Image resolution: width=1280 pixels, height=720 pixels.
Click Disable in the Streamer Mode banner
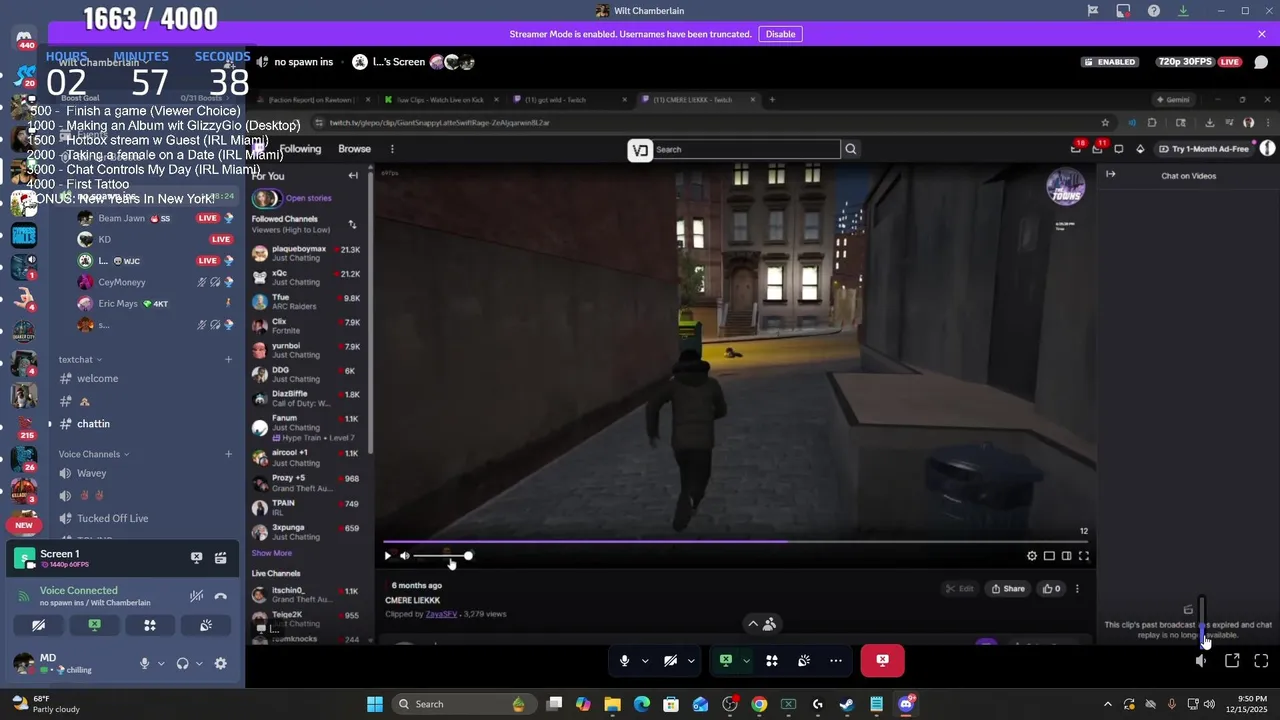tap(780, 34)
